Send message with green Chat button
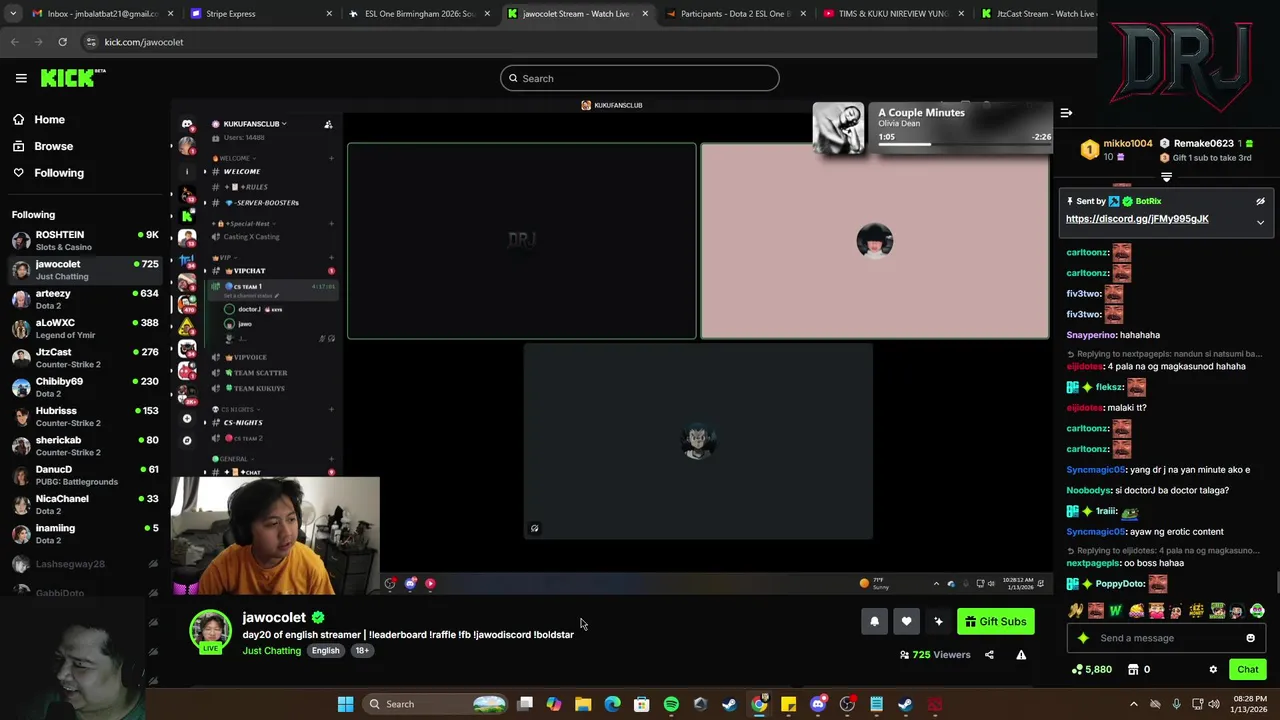The height and width of the screenshot is (720, 1280). click(x=1247, y=670)
